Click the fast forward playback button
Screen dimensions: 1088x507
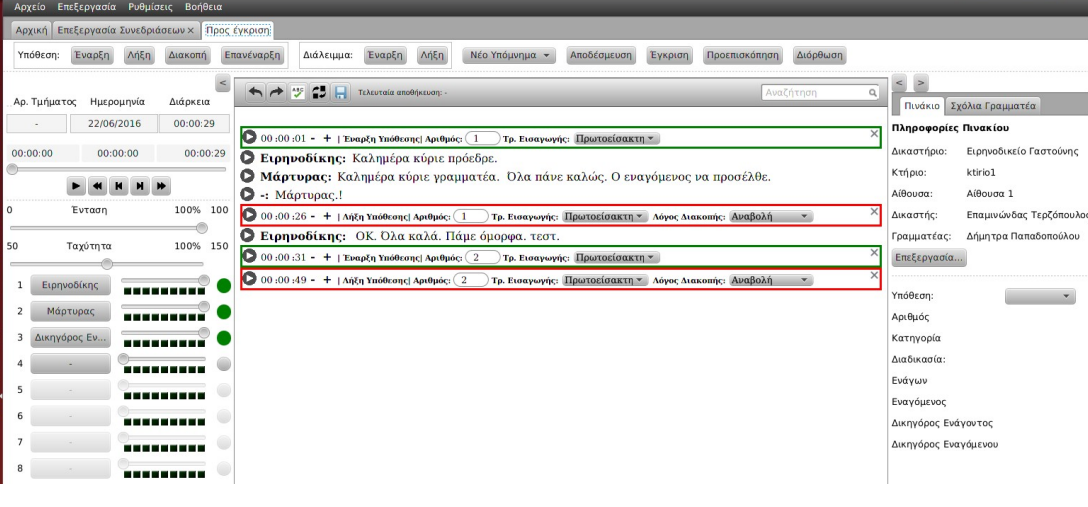(161, 187)
